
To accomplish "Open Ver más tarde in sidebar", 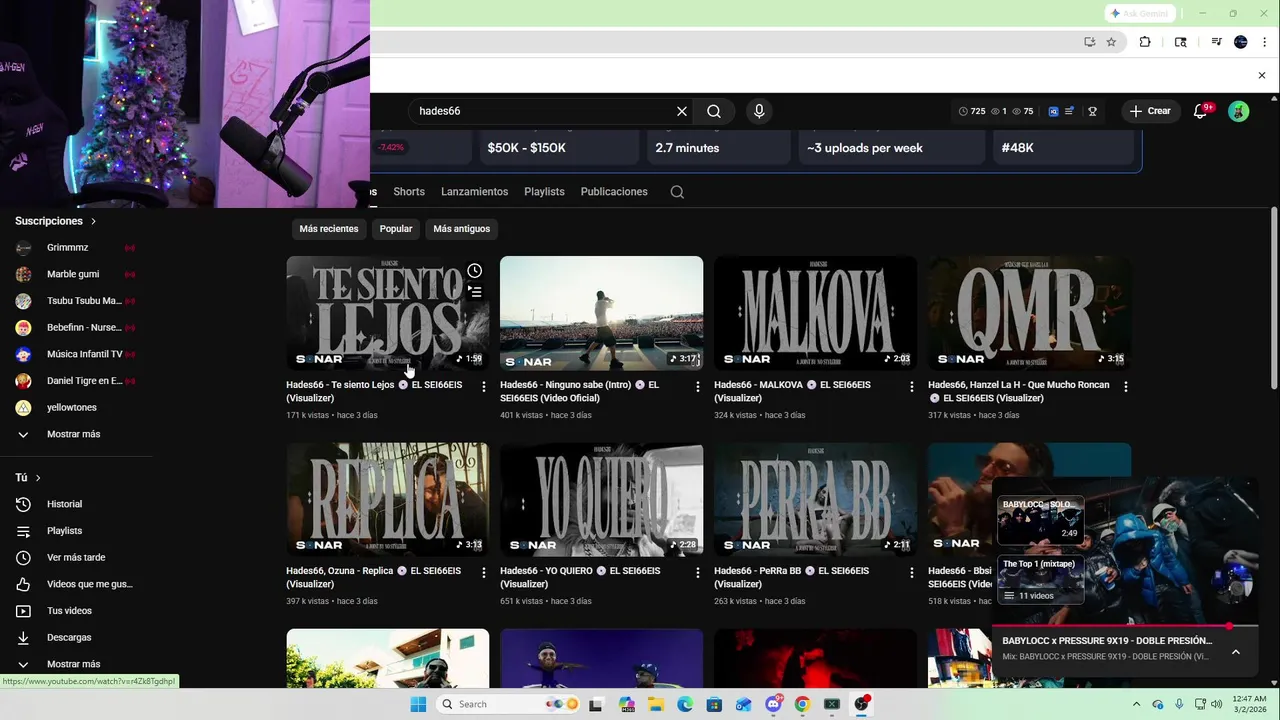I will [76, 557].
